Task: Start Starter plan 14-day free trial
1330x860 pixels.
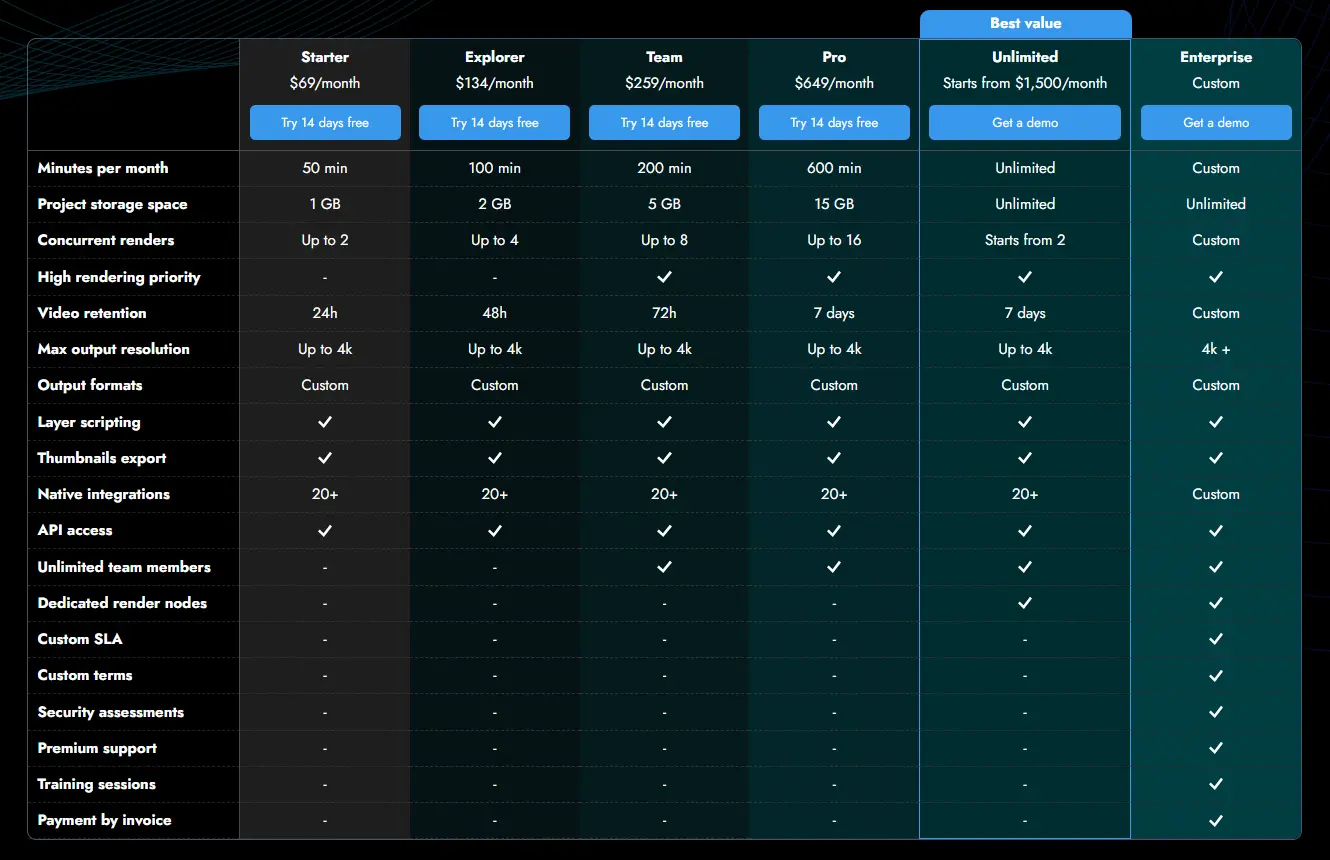Action: pyautogui.click(x=325, y=123)
